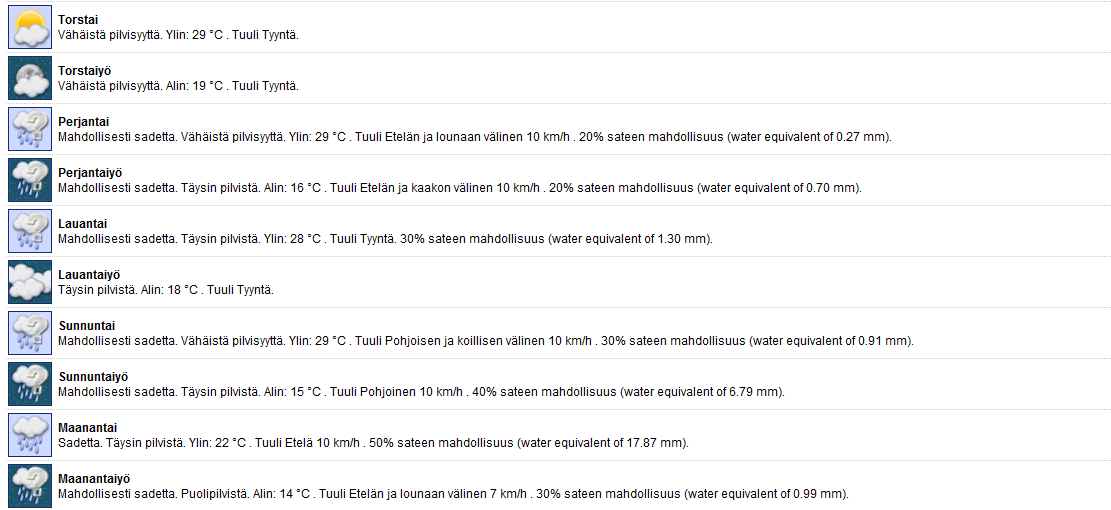This screenshot has width=1111, height=510.
Task: Select the Torstaiyö heading text
Action: pos(86,71)
